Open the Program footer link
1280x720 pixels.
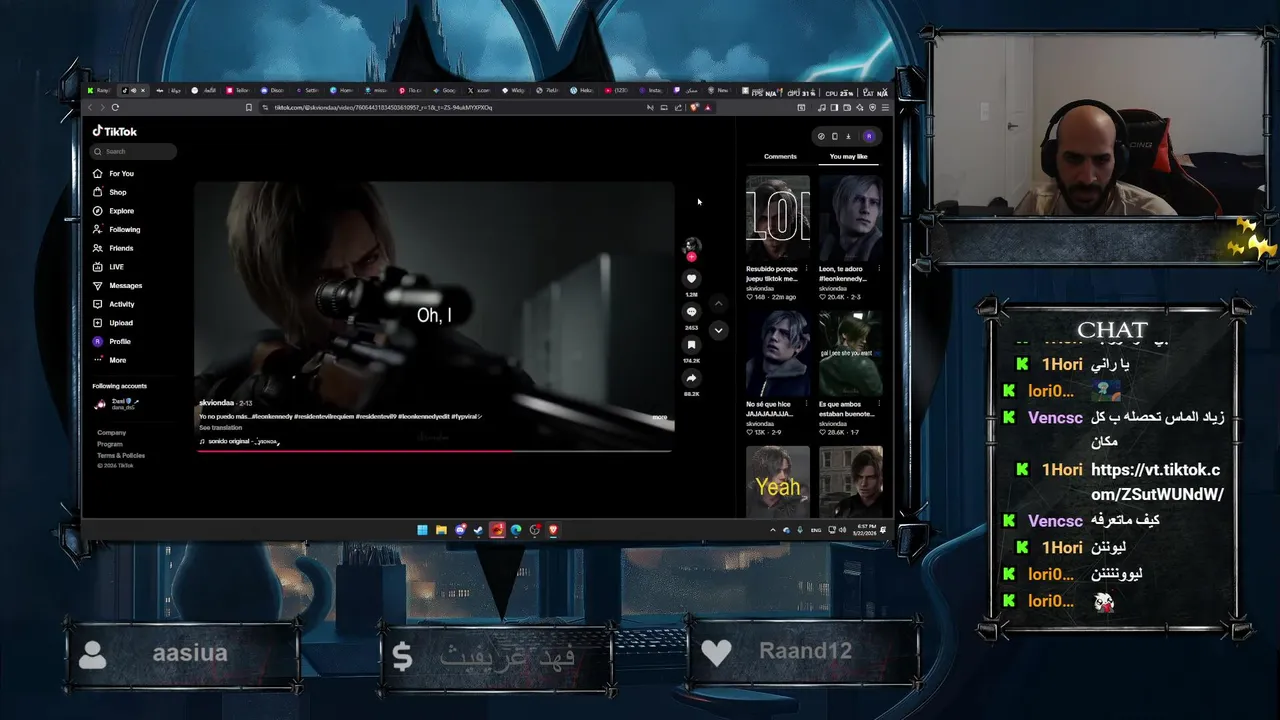(x=110, y=444)
